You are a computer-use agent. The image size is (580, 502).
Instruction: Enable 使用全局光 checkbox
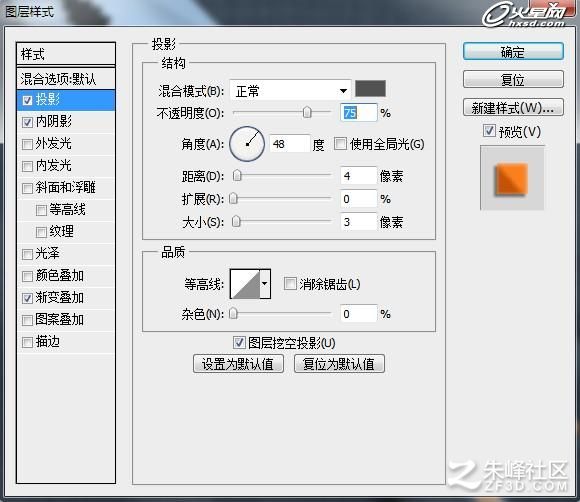[x=340, y=144]
